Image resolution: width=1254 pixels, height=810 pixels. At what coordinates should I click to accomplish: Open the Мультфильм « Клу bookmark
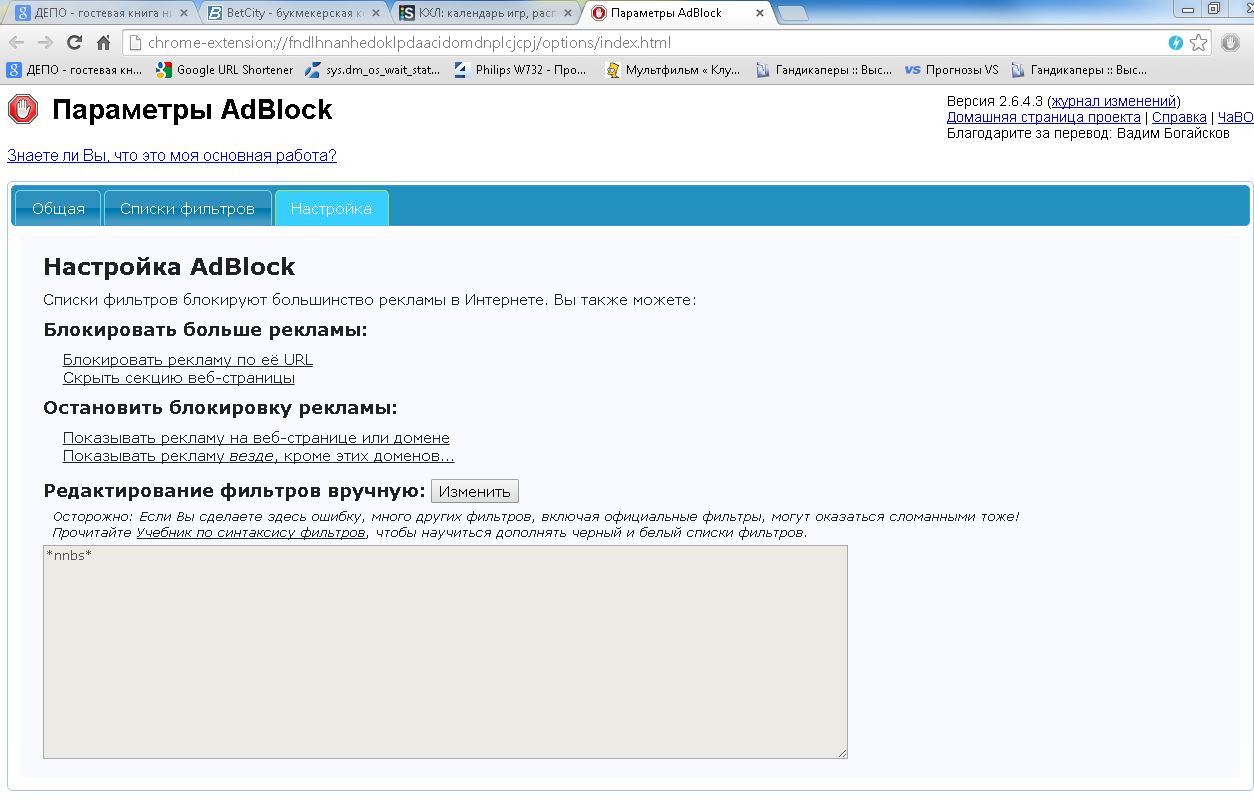coord(673,70)
